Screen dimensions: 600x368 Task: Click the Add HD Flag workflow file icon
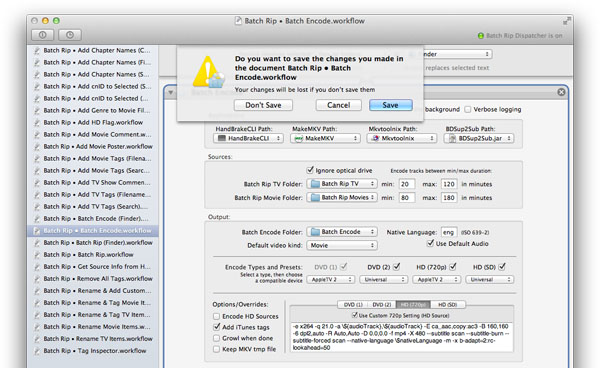pos(37,123)
